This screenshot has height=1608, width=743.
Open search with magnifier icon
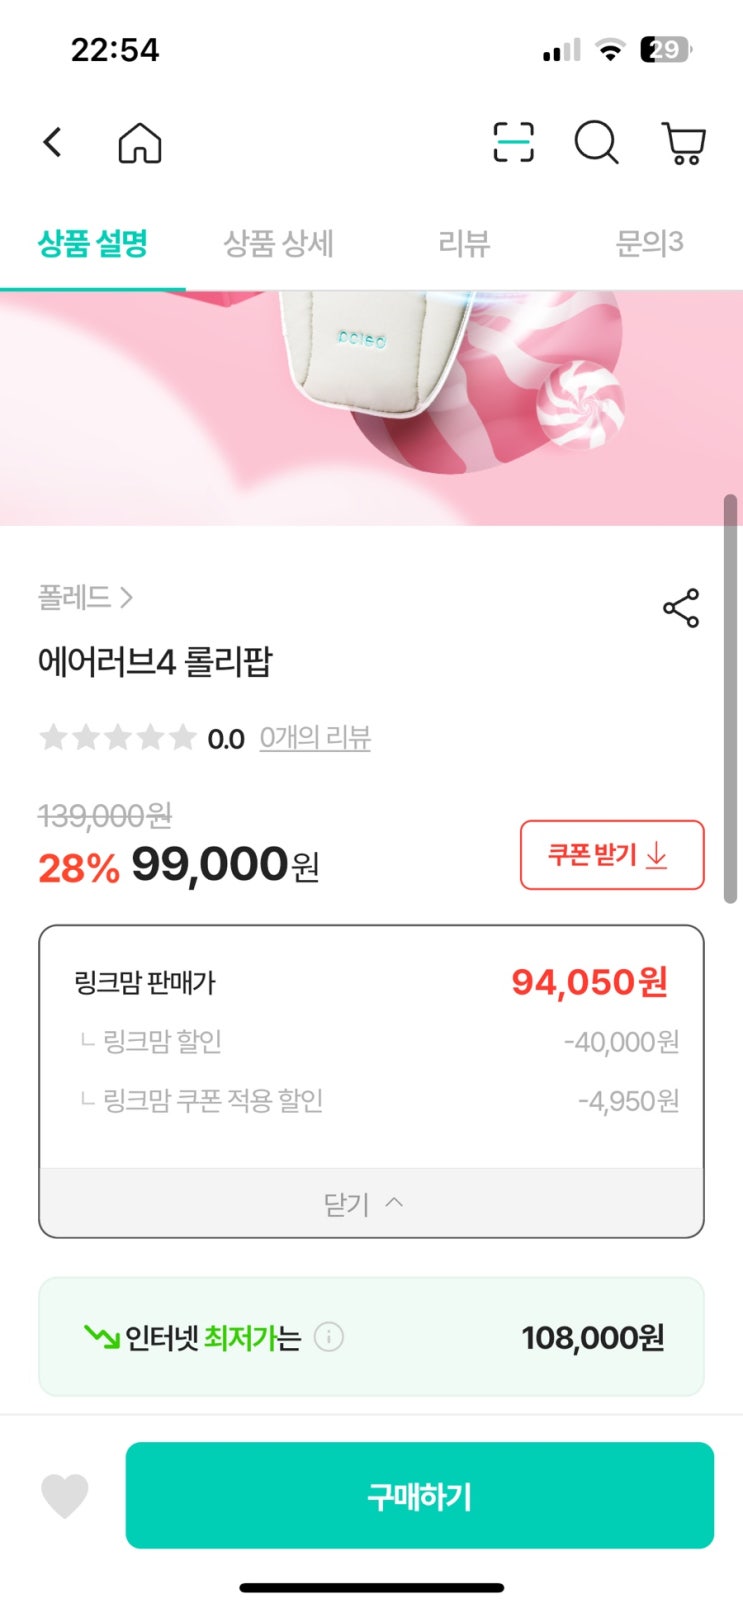coord(597,143)
